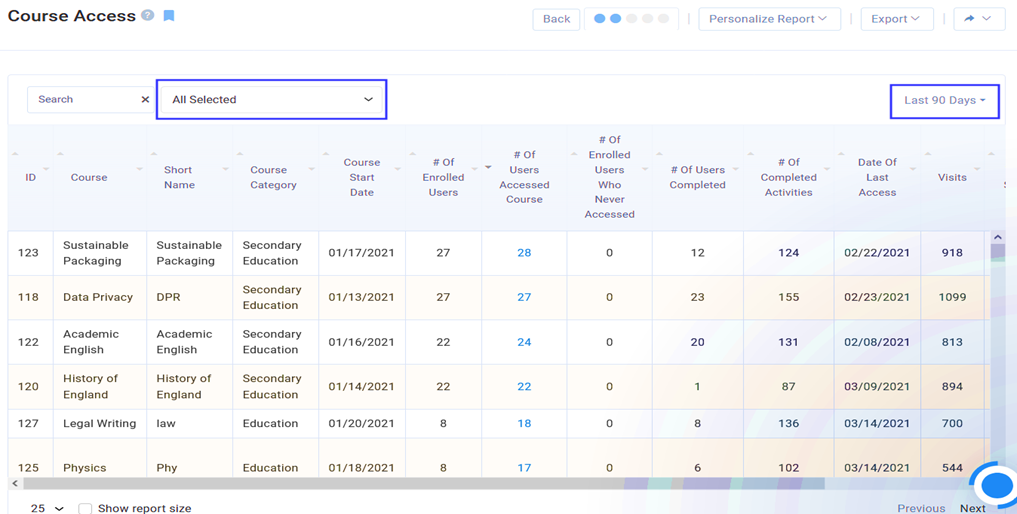Bookmark the Course Access report
This screenshot has height=514, width=1017.
click(x=169, y=16)
